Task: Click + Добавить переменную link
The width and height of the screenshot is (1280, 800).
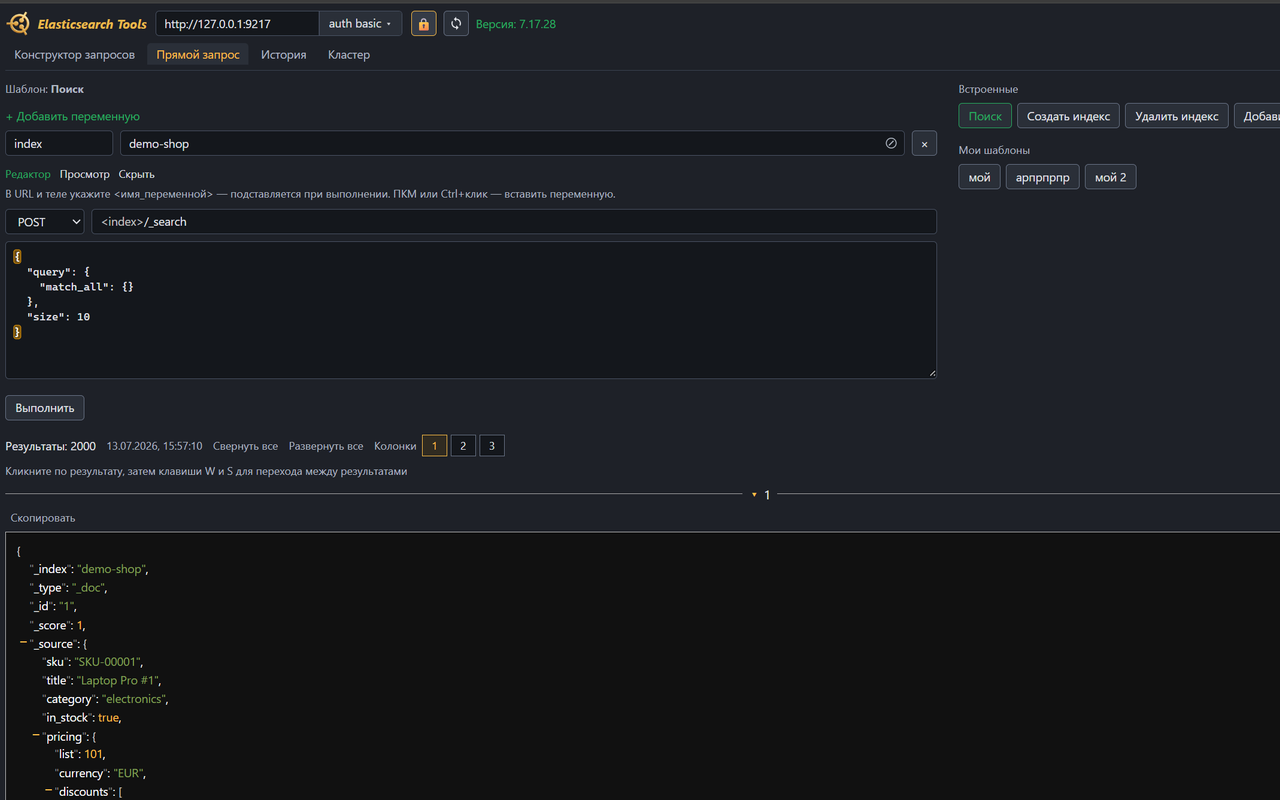Action: (73, 116)
